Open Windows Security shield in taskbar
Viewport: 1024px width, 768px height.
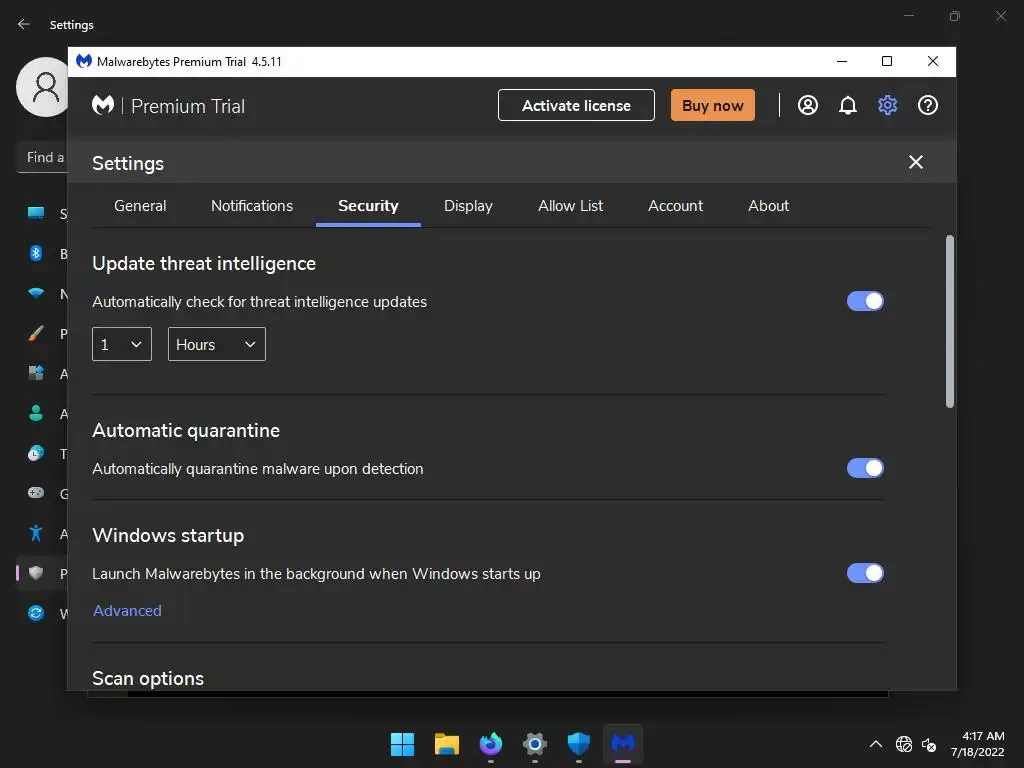click(579, 744)
